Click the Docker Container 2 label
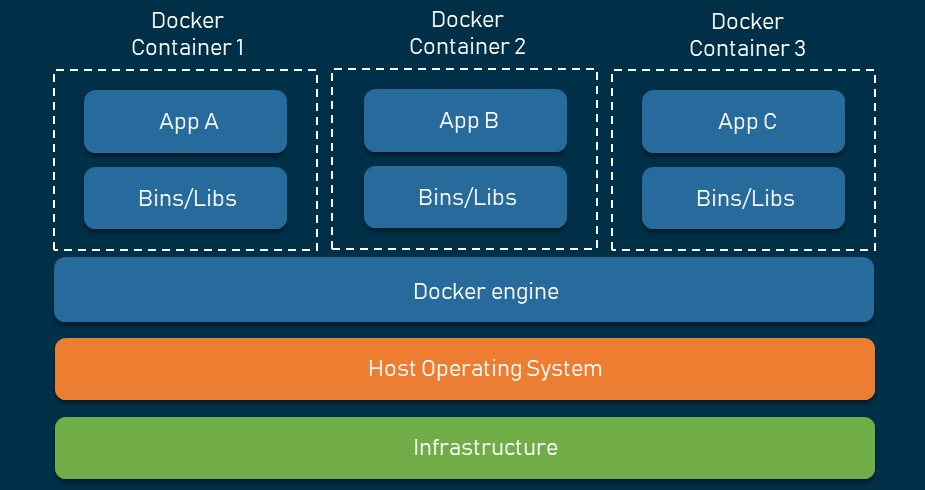This screenshot has width=925, height=490. click(x=467, y=32)
